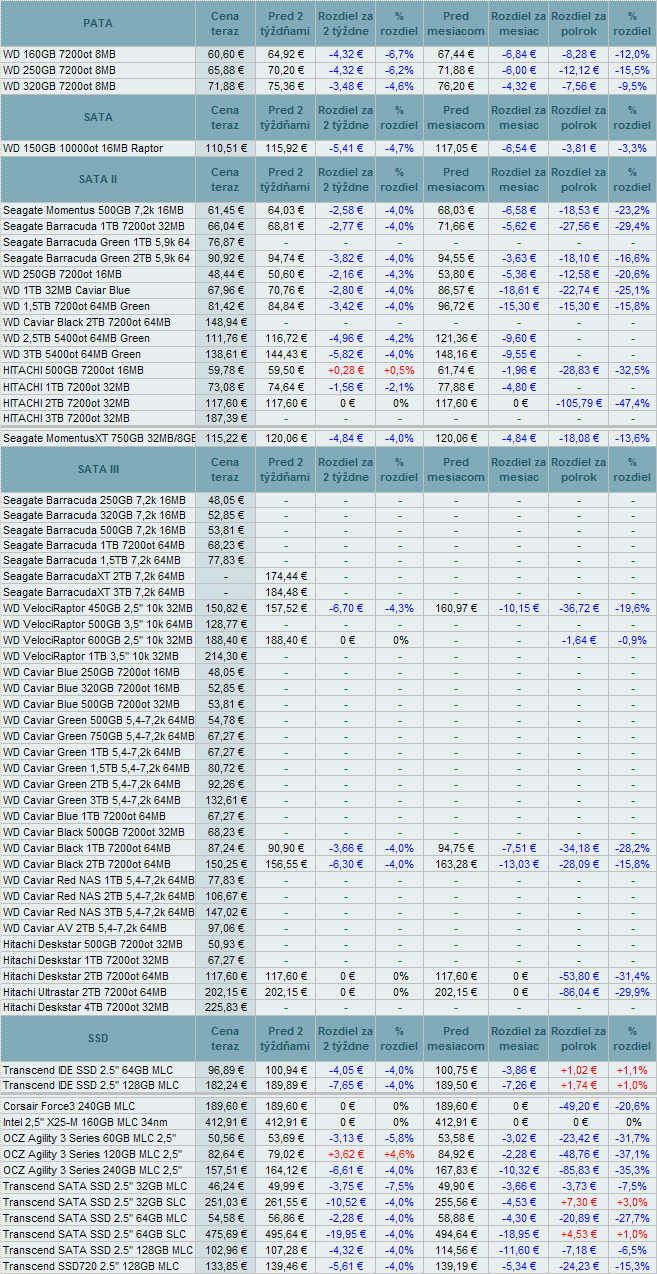The width and height of the screenshot is (657, 1274).
Task: Click 'Transcend SATA SSD 2.5" 64GB SLC' name
Action: point(94,1234)
